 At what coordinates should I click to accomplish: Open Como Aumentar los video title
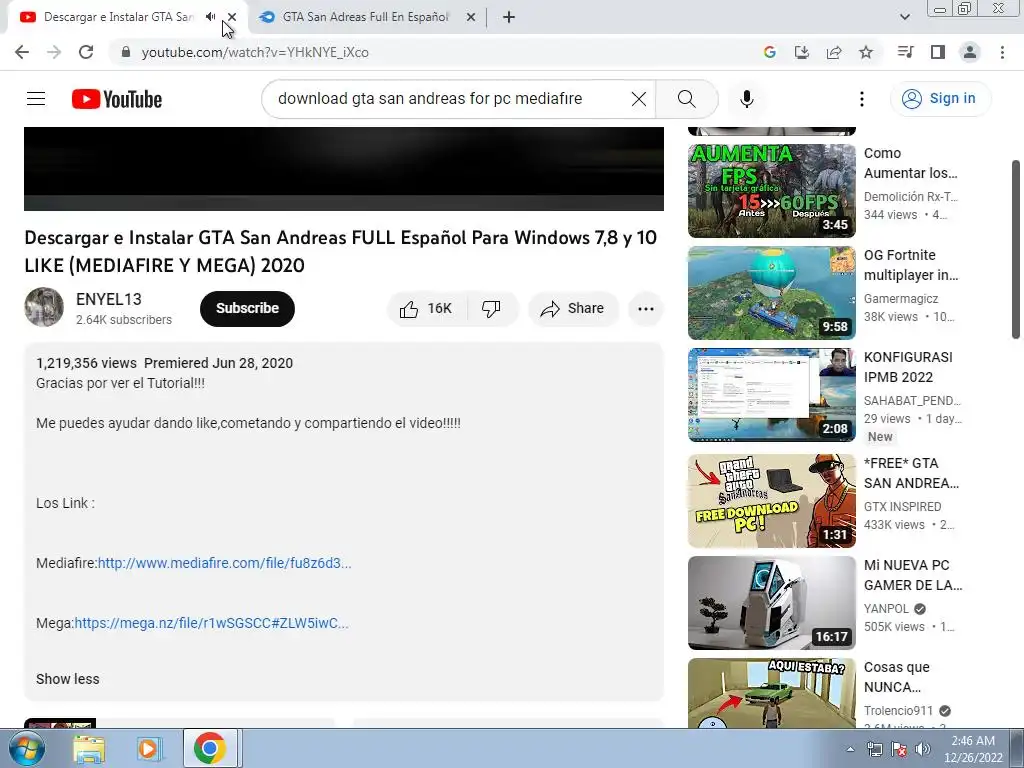coord(910,163)
